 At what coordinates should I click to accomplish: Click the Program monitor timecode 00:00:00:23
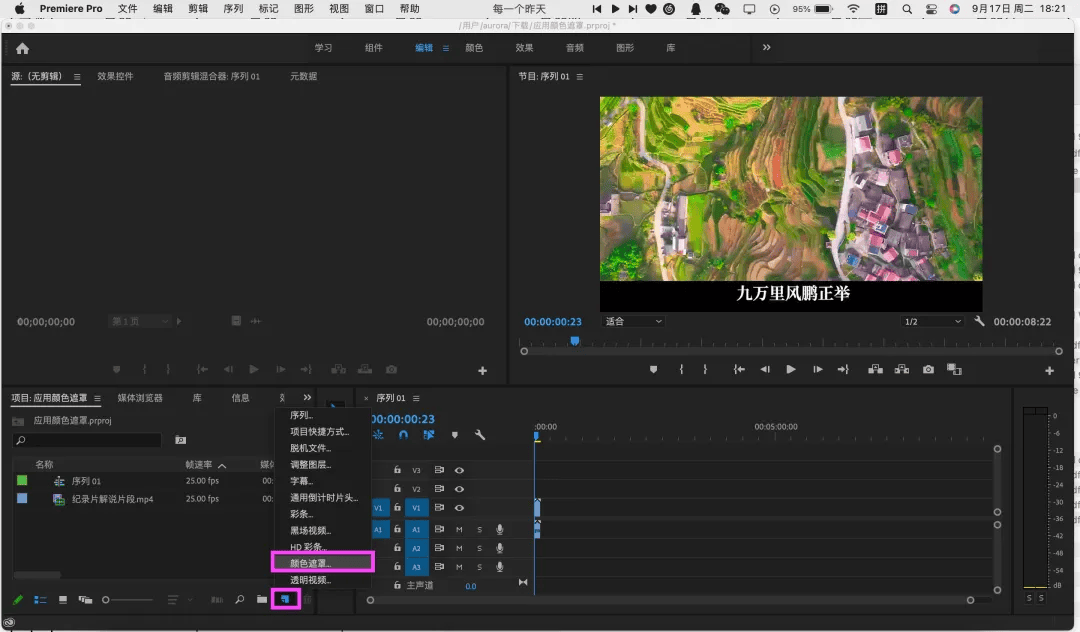(x=552, y=322)
